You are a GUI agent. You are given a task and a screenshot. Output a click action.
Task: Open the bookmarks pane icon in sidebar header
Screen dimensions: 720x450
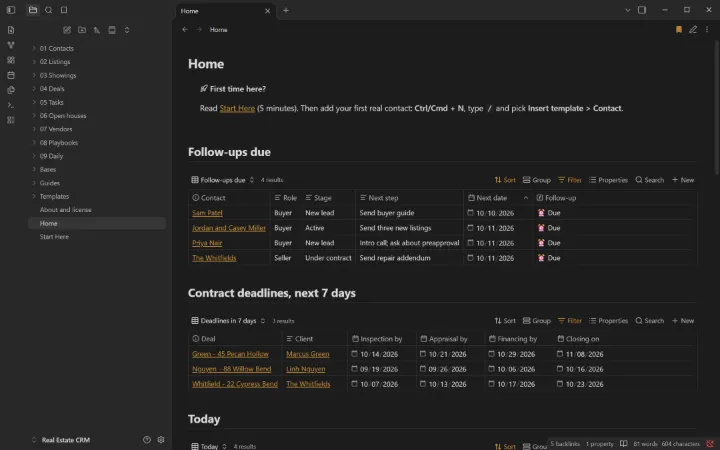click(x=64, y=10)
